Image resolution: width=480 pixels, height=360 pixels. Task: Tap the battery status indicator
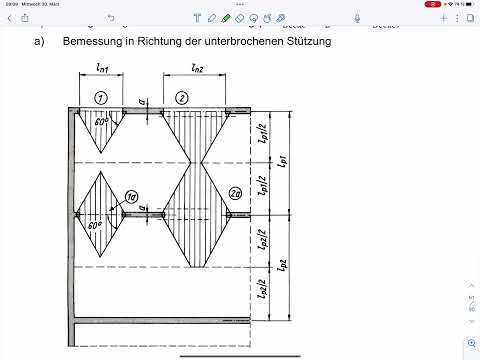click(469, 4)
